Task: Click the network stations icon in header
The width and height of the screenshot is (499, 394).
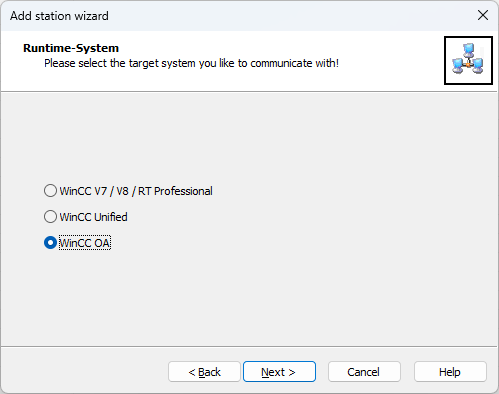Action: tap(468, 60)
